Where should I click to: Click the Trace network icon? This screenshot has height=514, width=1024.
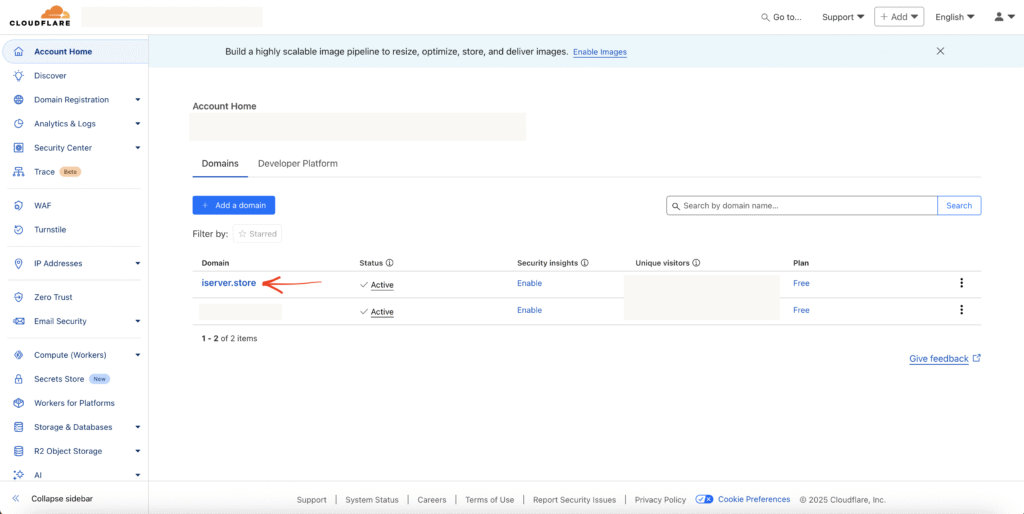pyautogui.click(x=19, y=172)
